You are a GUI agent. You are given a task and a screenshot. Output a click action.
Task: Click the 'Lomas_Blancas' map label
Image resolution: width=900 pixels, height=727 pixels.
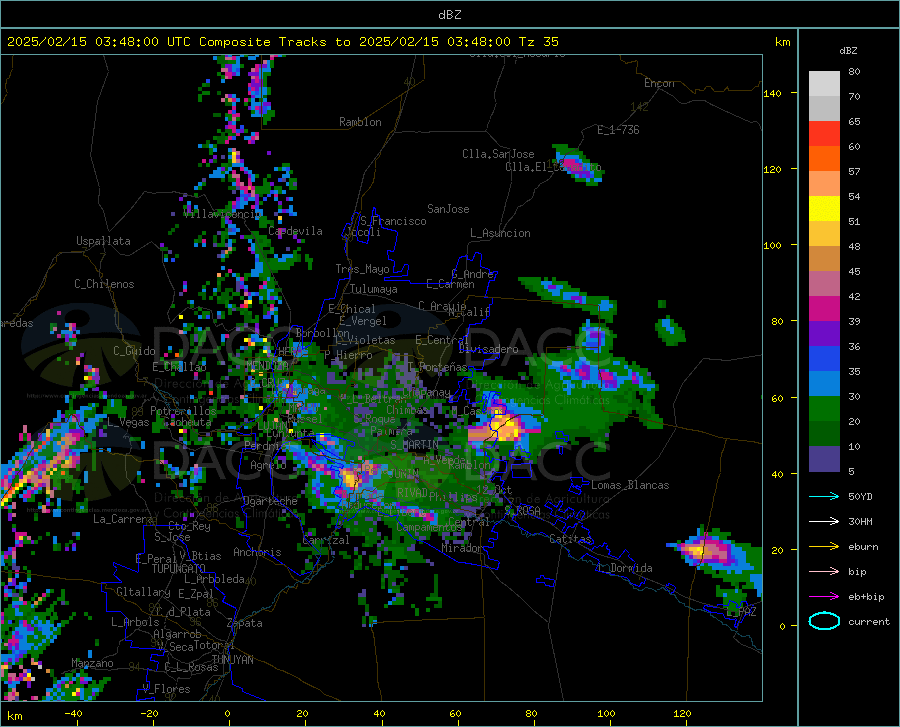(x=630, y=485)
